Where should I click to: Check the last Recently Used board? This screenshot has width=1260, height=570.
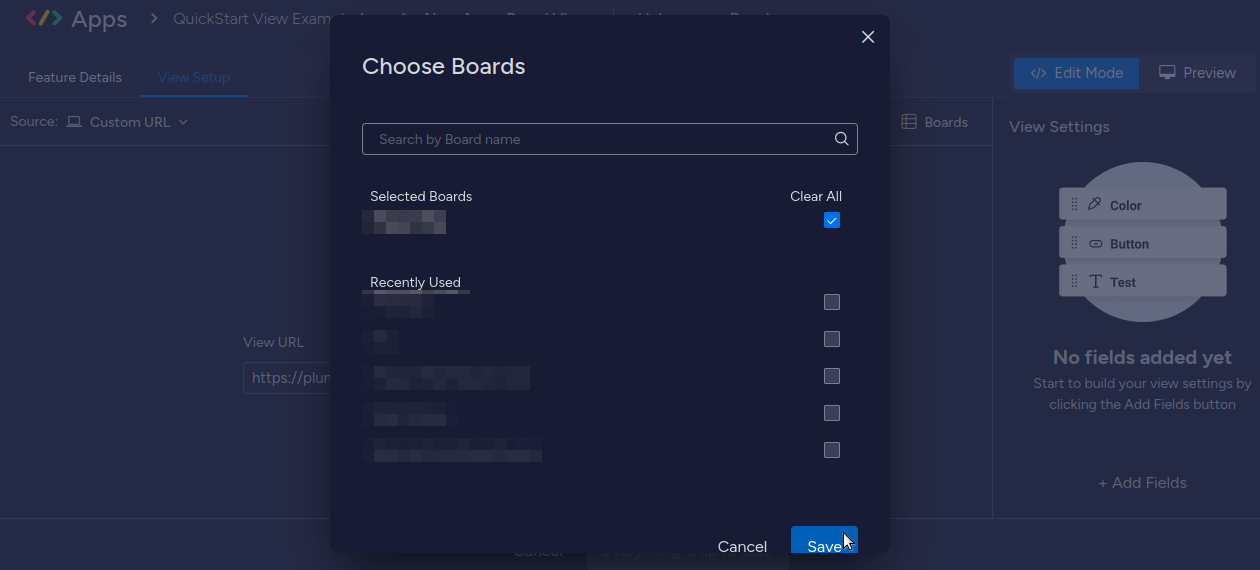832,450
